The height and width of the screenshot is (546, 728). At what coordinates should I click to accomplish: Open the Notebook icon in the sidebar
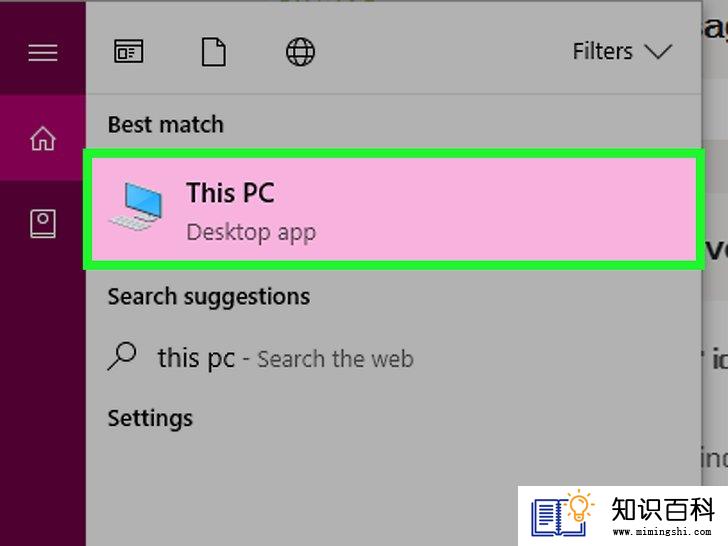[x=43, y=223]
